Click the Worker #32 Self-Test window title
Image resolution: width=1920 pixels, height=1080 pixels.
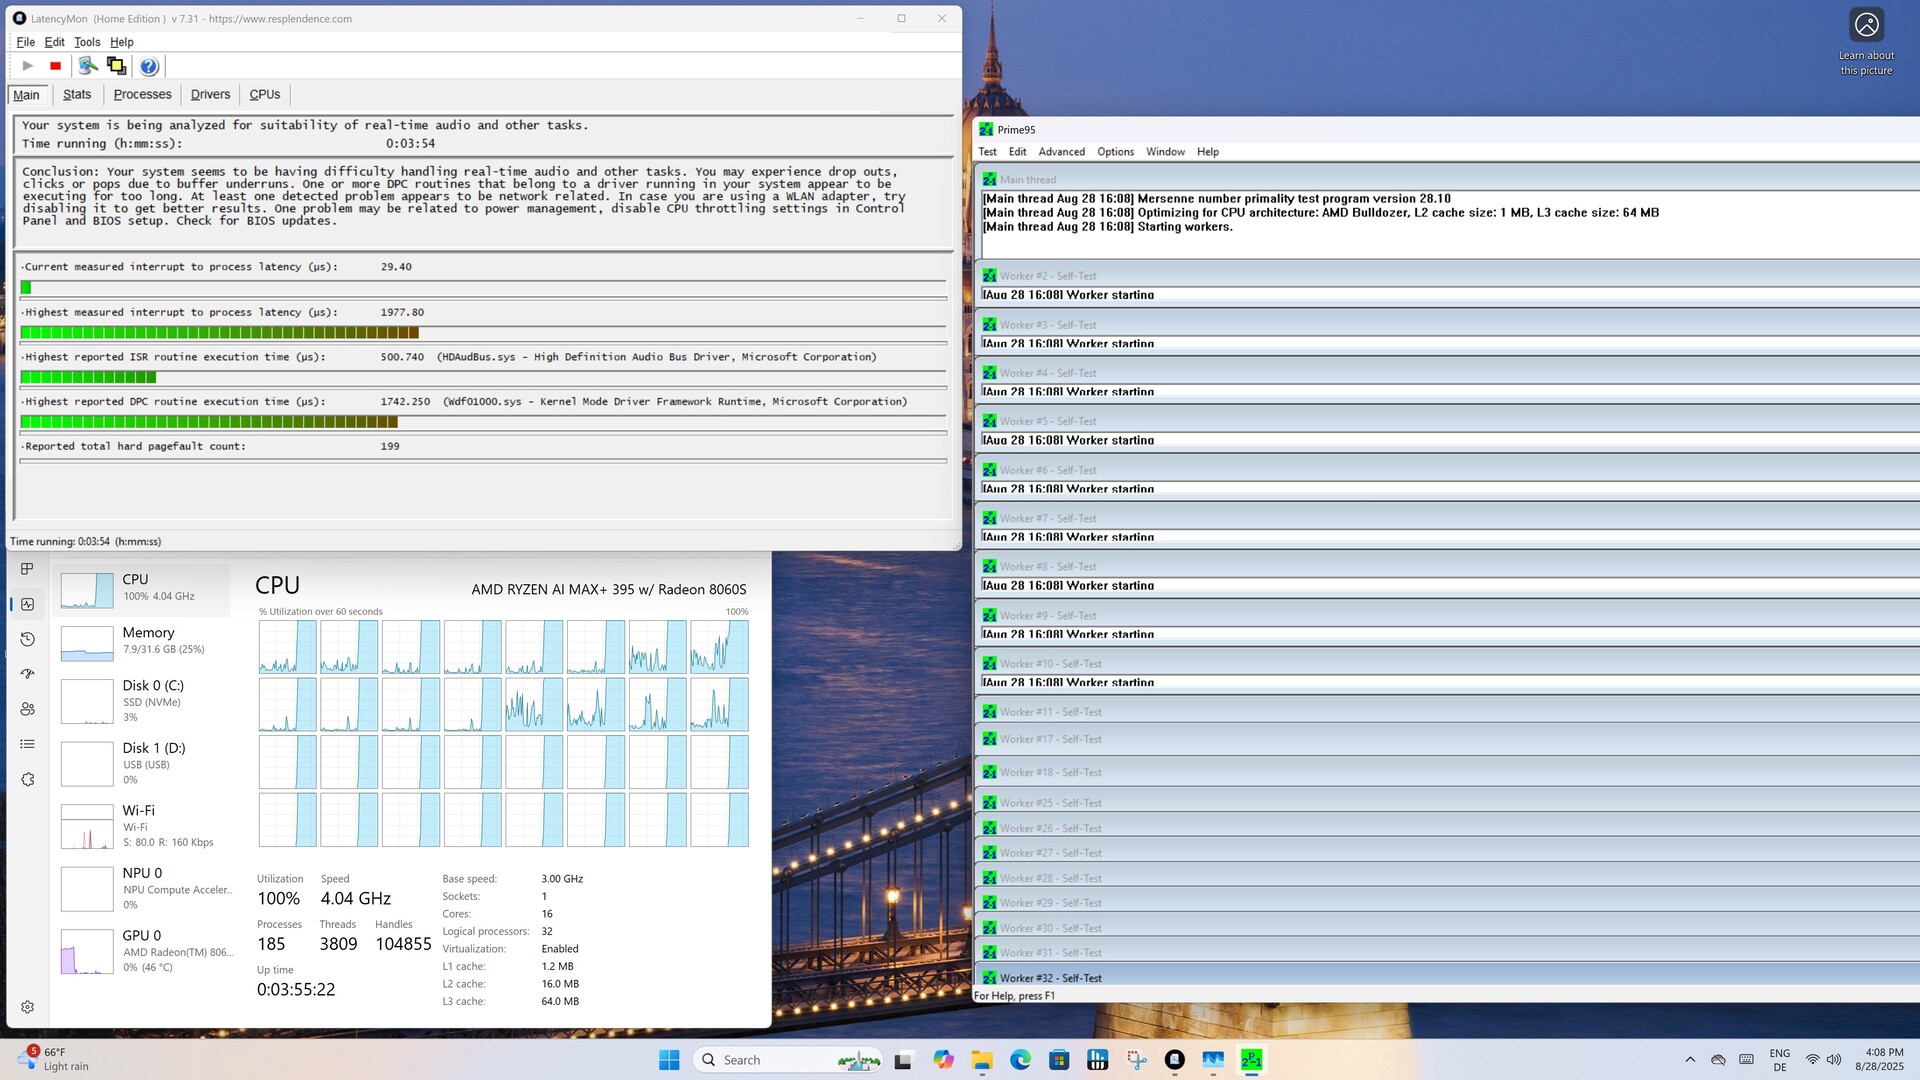(1050, 978)
